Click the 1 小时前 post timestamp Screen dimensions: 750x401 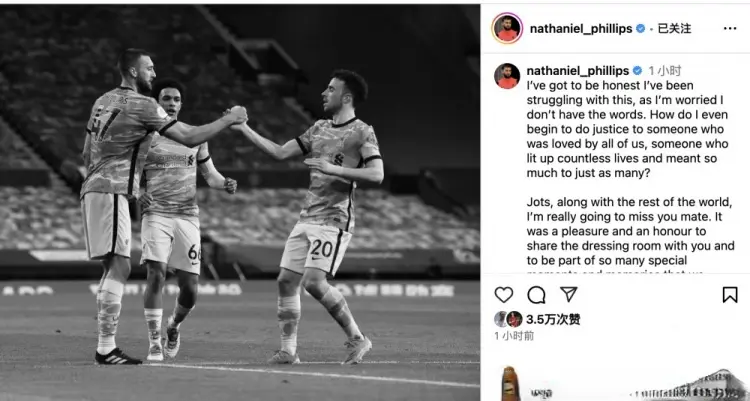pyautogui.click(x=514, y=336)
